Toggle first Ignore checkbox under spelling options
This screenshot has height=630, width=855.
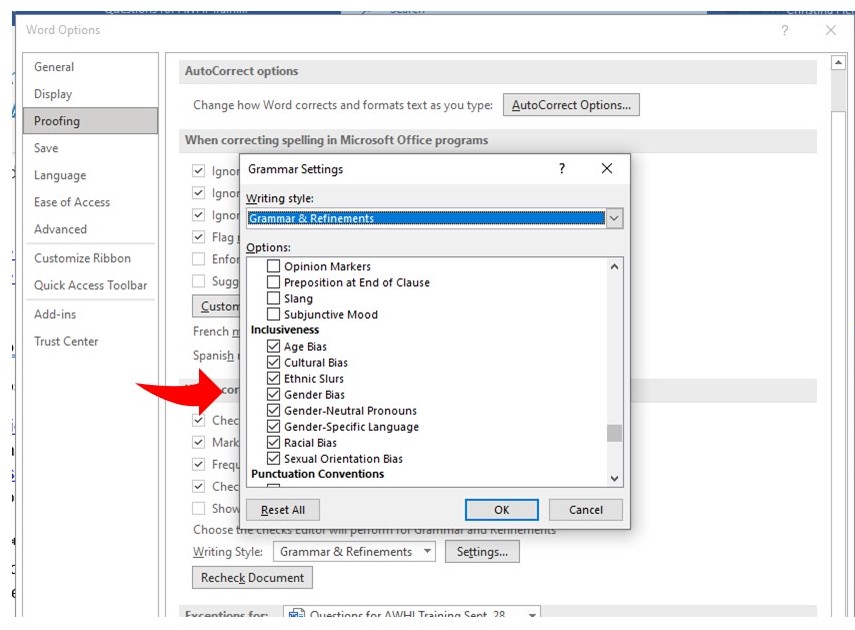pos(198,171)
